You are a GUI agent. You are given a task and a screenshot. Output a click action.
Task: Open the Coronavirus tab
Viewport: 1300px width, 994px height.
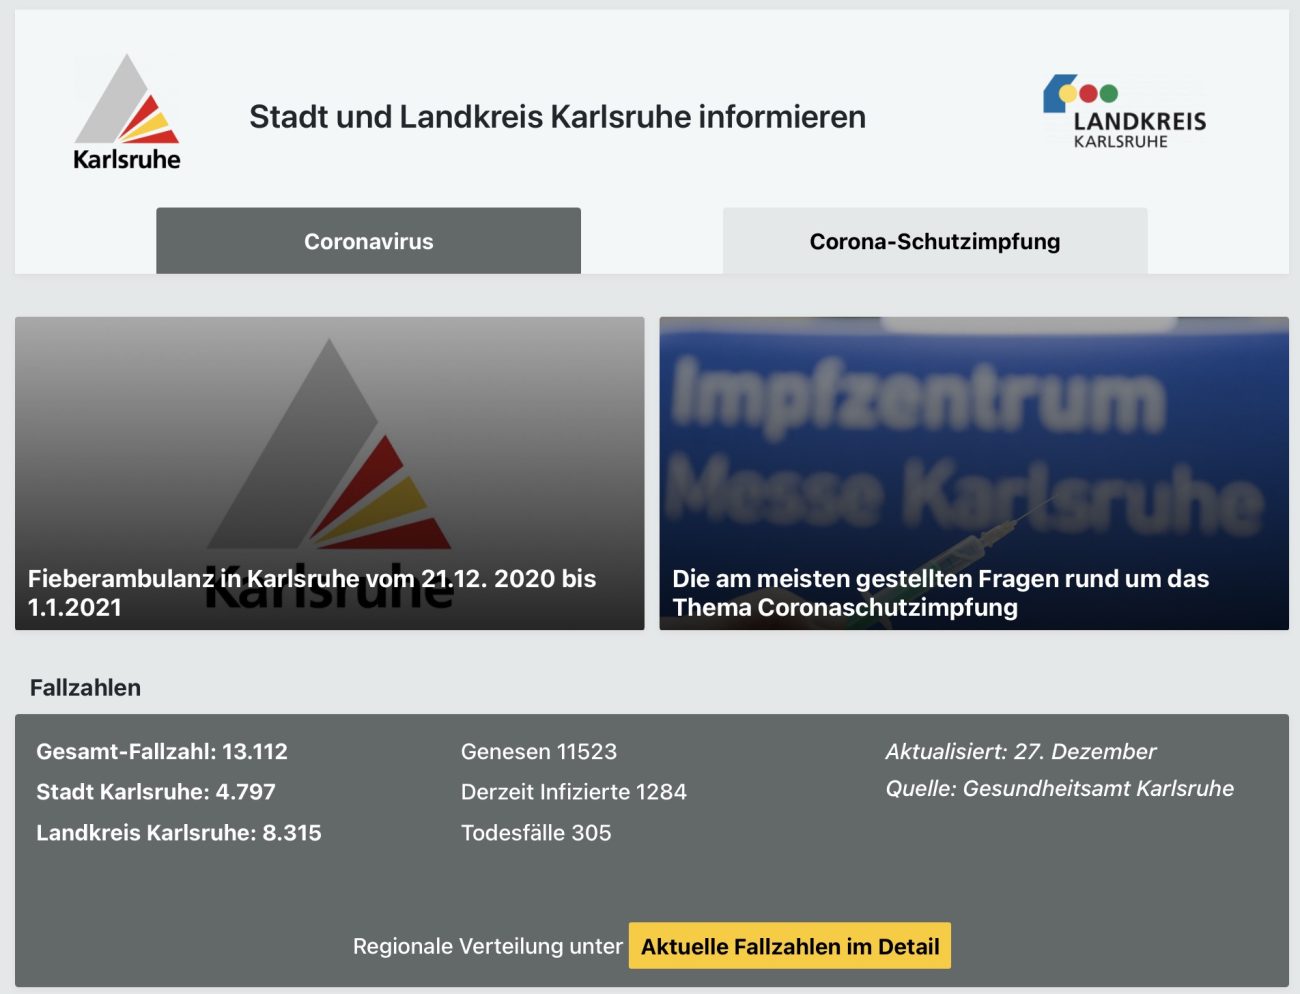(368, 241)
